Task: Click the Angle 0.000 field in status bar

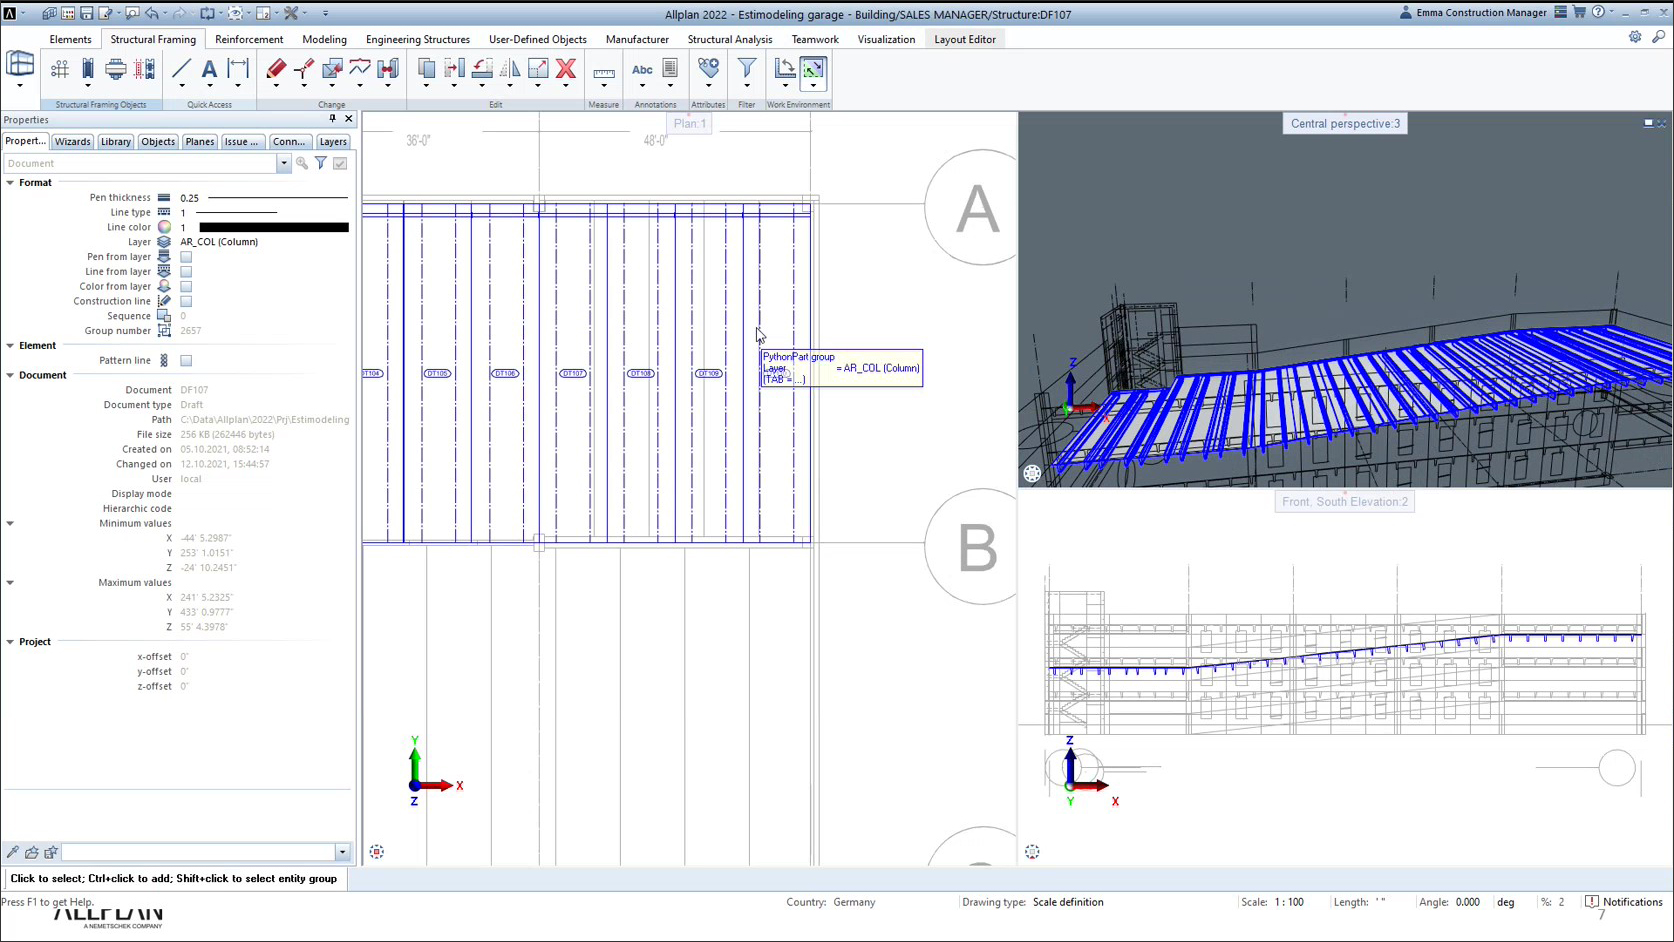Action: click(1468, 902)
